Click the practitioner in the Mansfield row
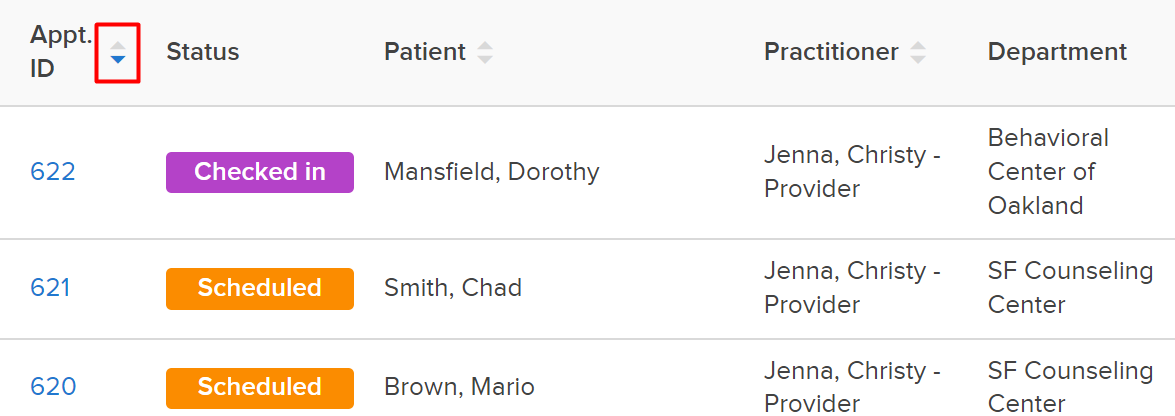 point(852,172)
